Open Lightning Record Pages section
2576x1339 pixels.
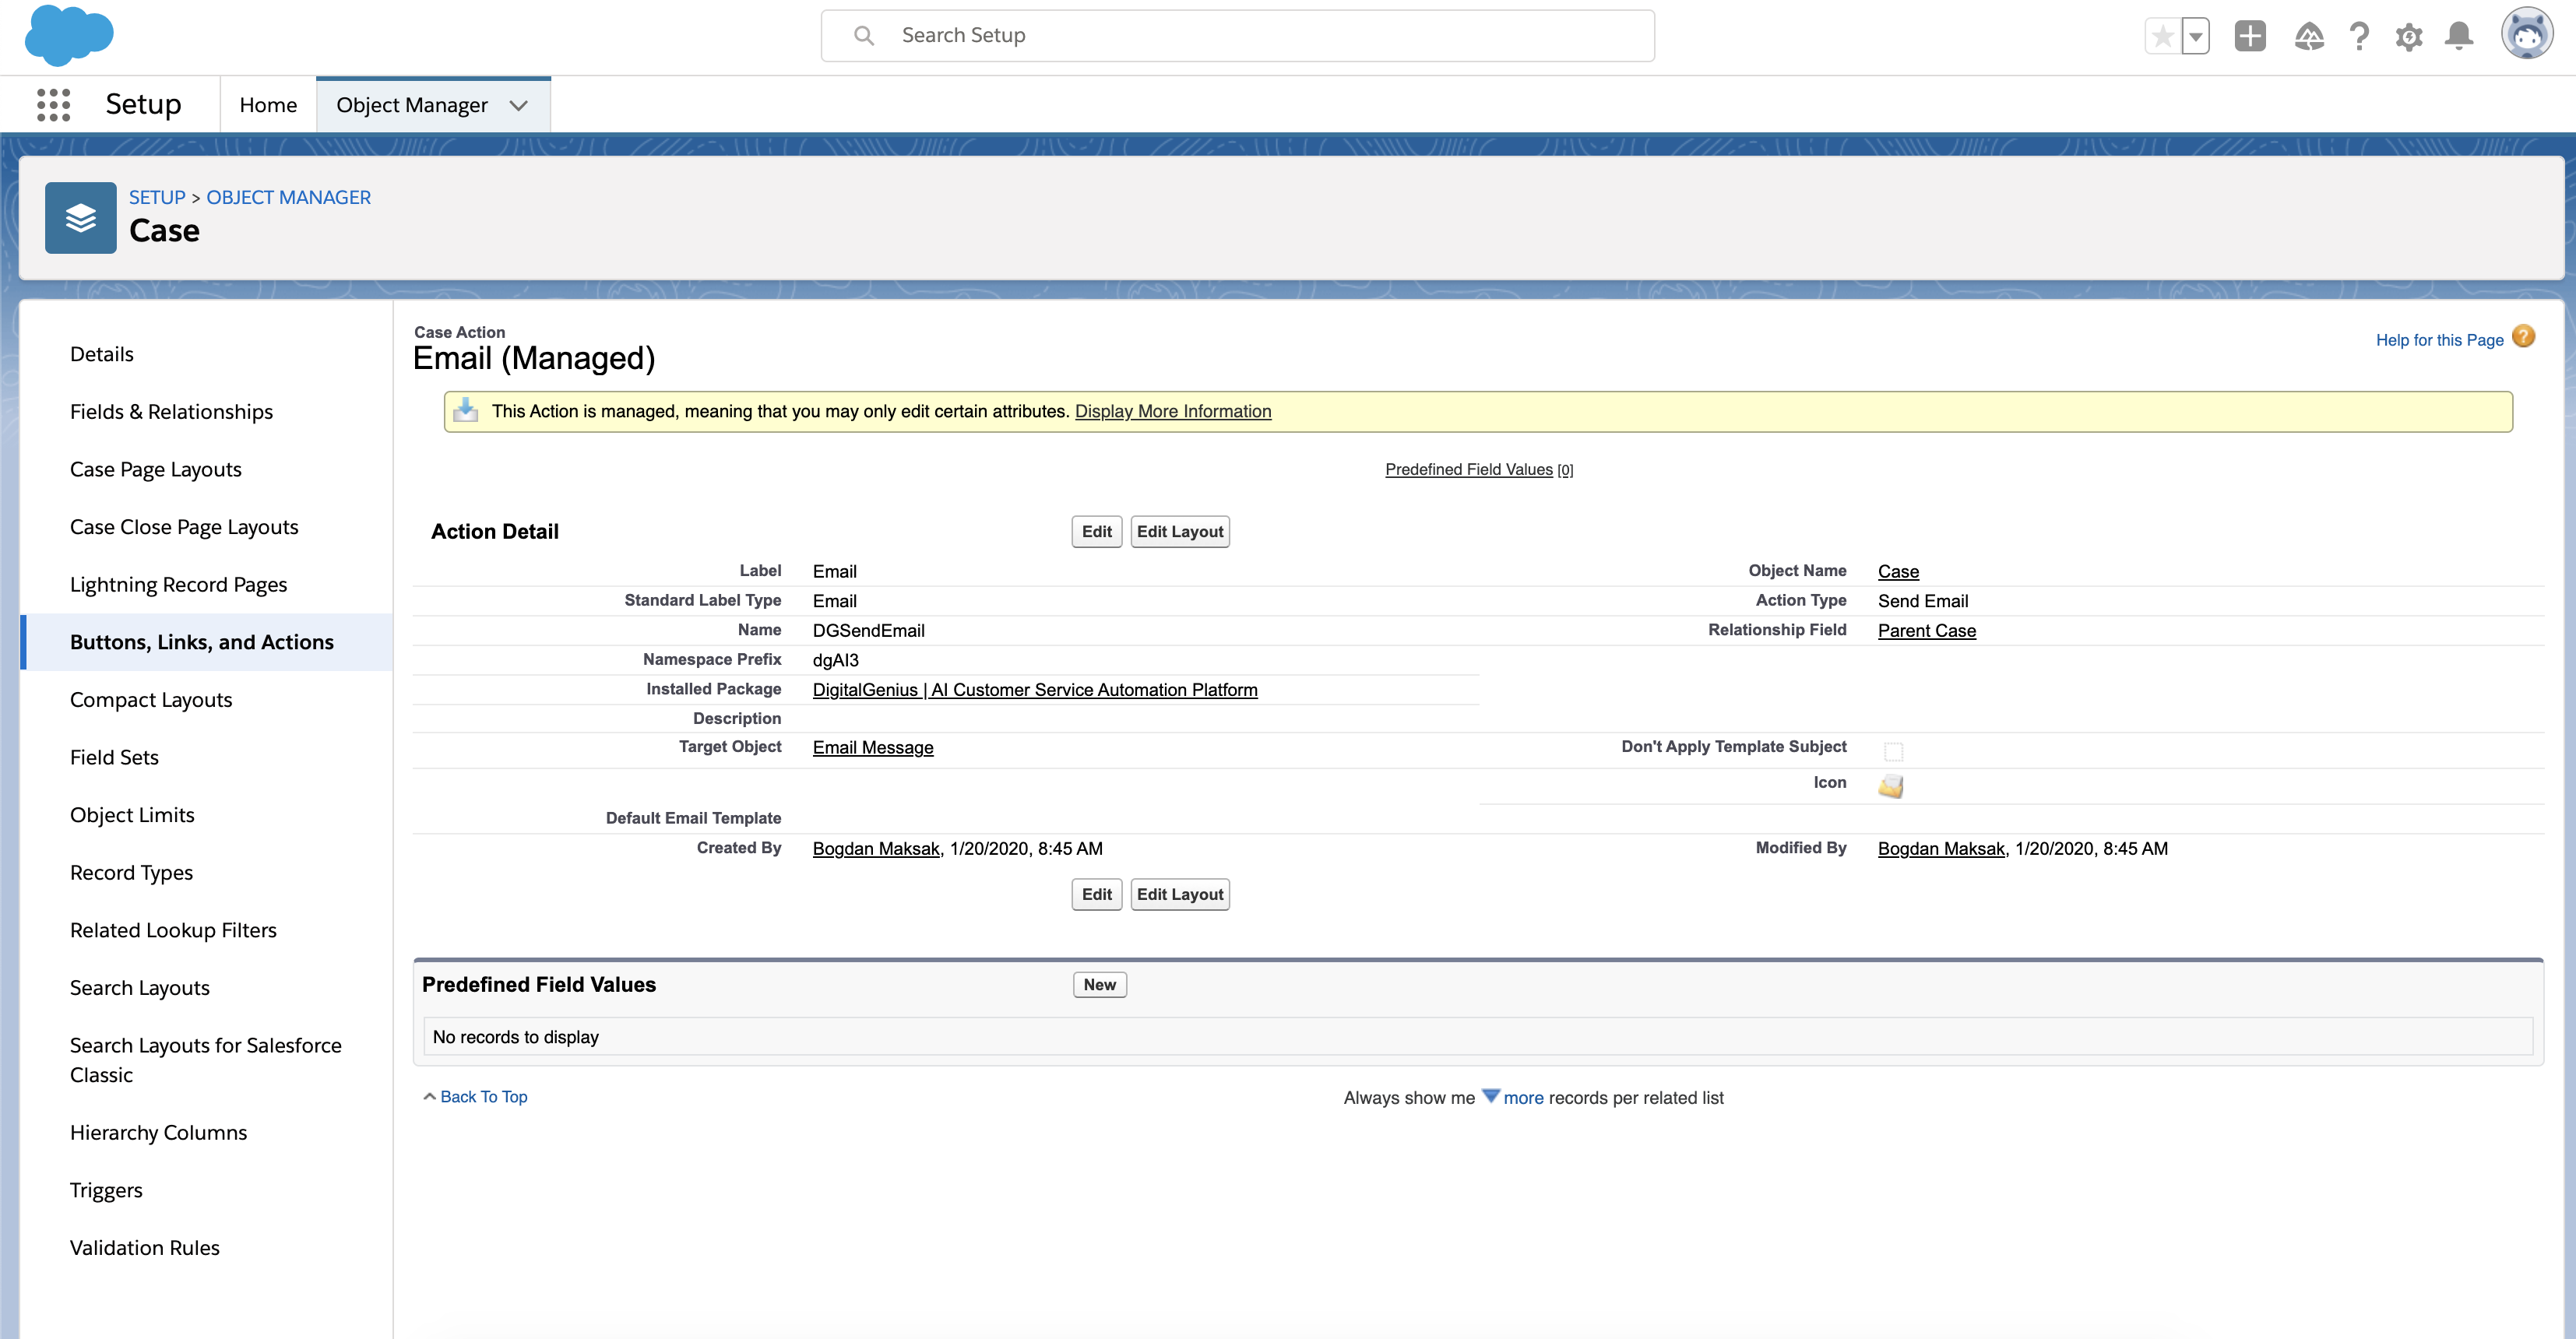point(178,585)
